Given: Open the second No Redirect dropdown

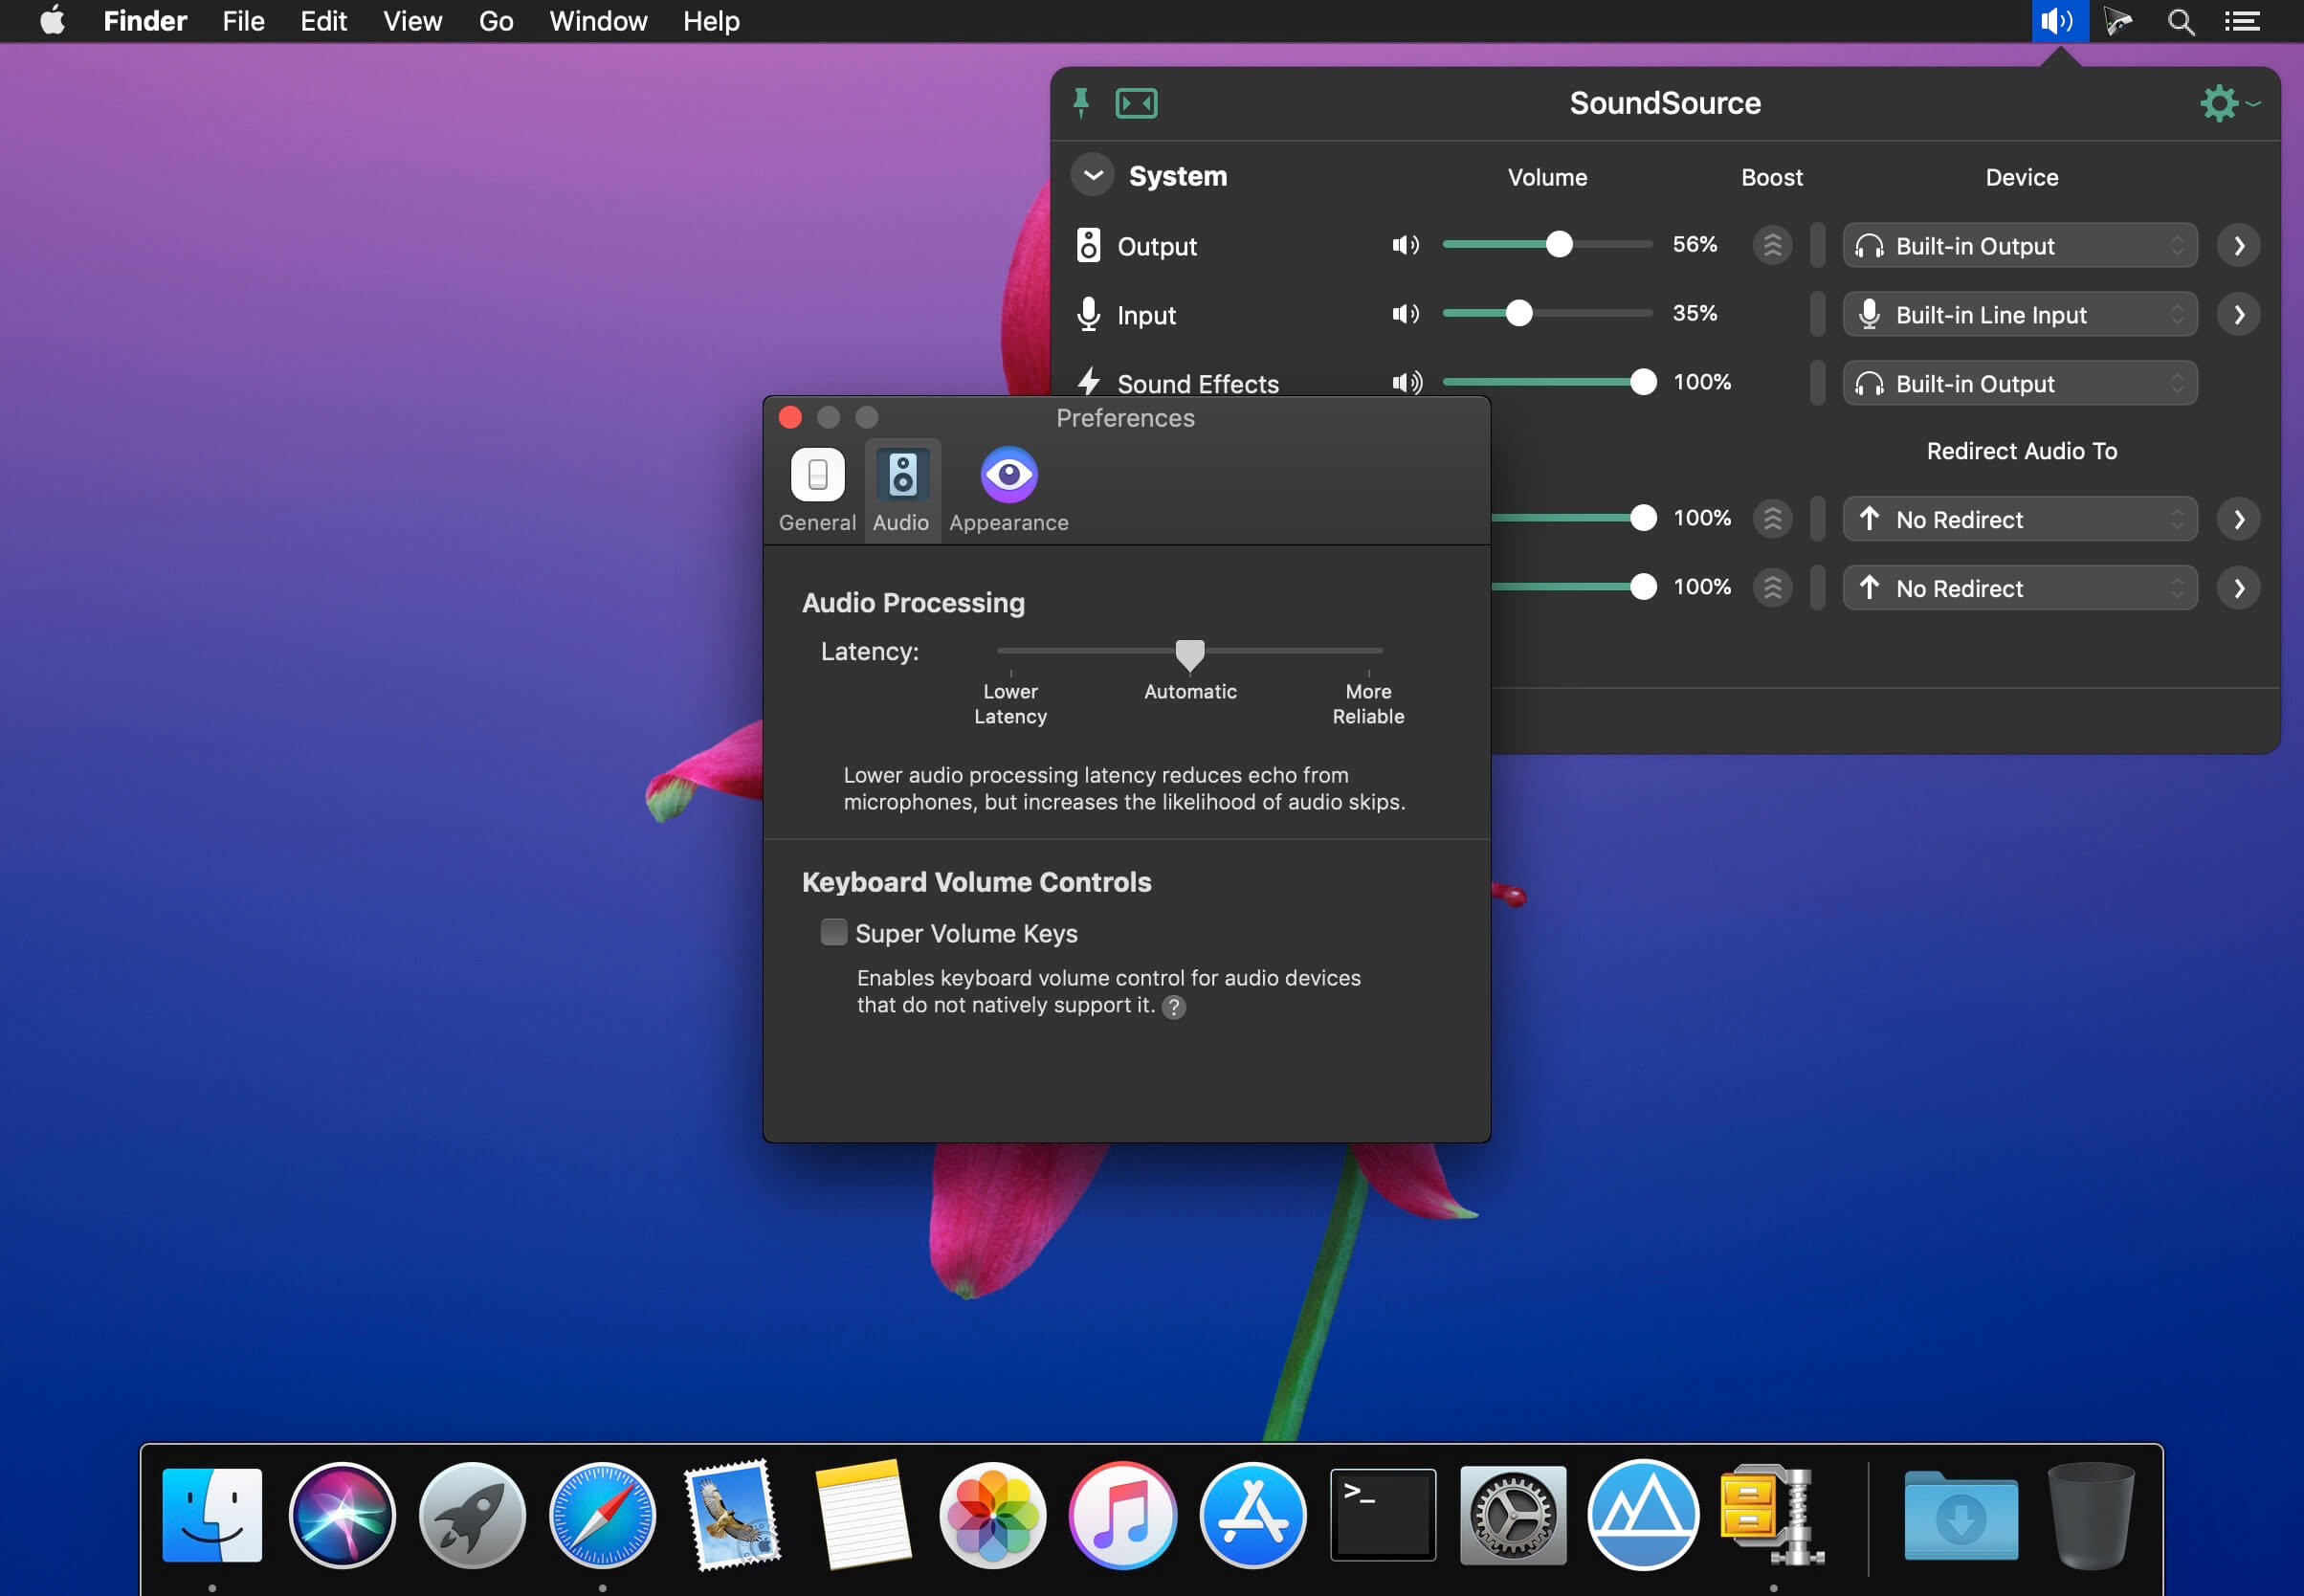Looking at the screenshot, I should click(x=2019, y=588).
